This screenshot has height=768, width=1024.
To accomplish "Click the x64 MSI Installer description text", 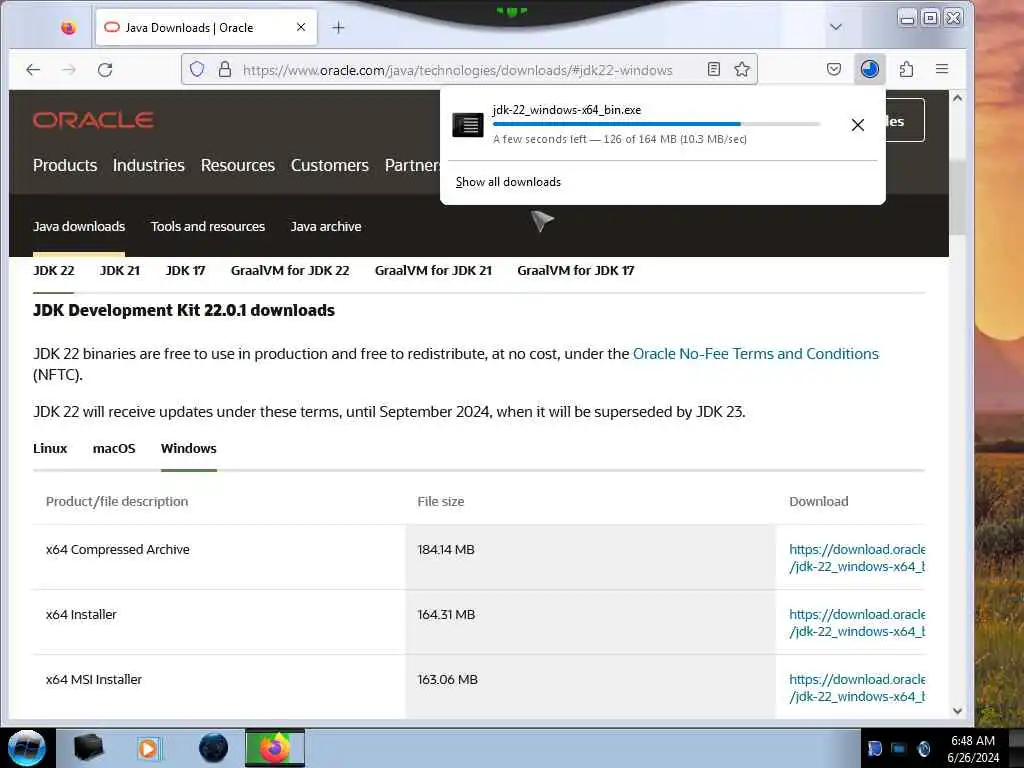I will (x=94, y=680).
